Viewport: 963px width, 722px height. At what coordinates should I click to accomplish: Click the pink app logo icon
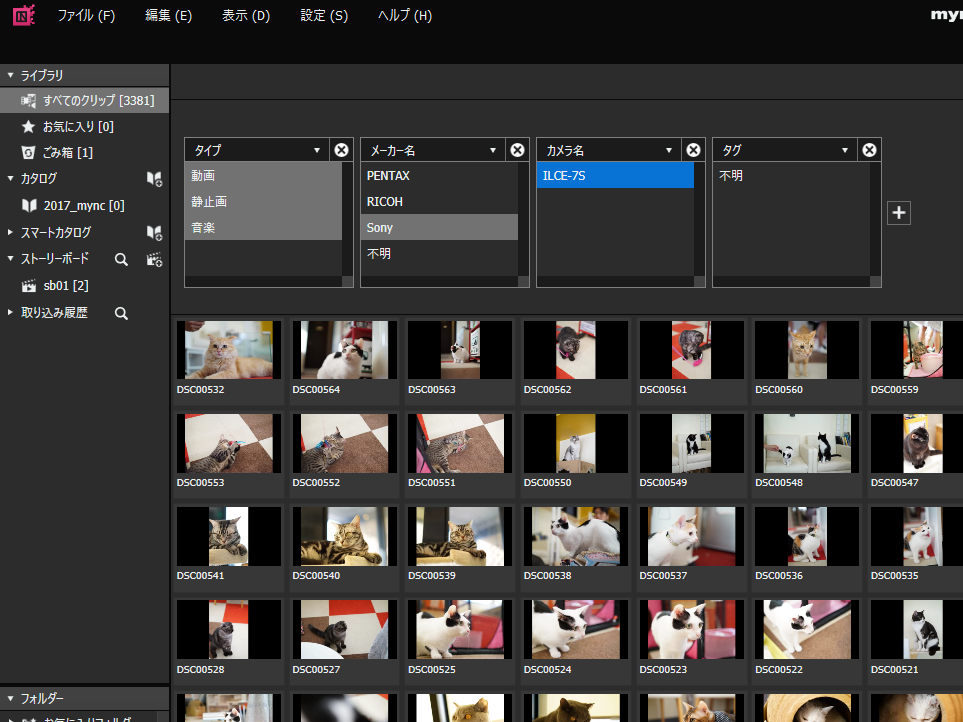coord(24,15)
